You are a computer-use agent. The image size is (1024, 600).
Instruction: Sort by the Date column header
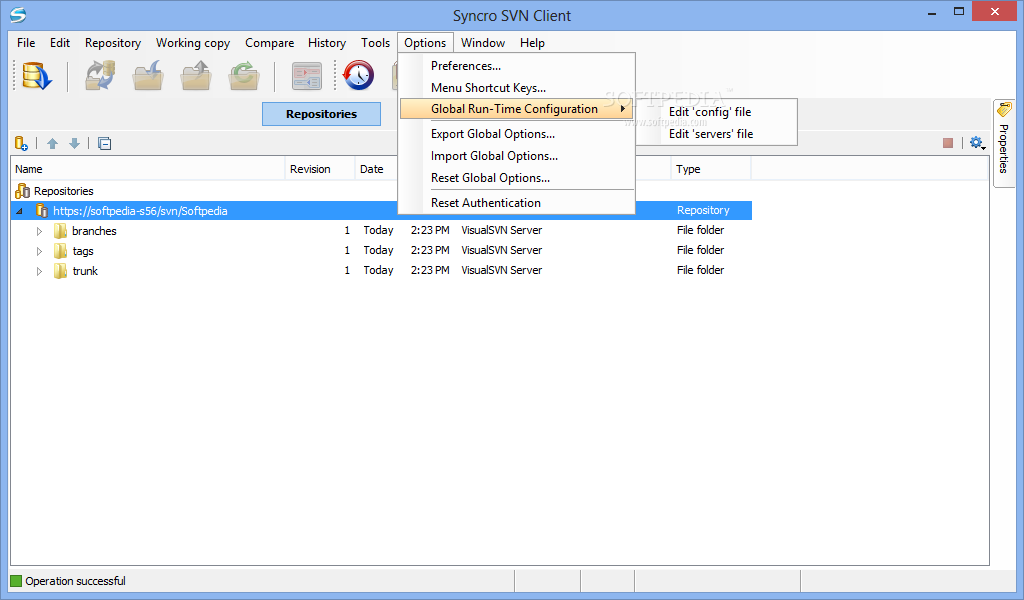point(376,168)
